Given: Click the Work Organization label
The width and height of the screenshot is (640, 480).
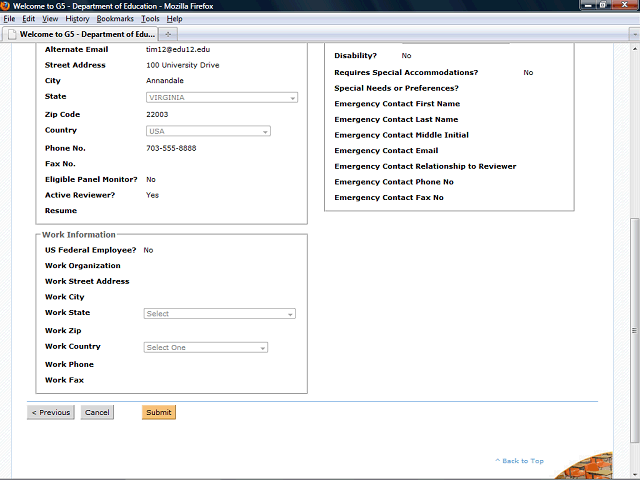Looking at the screenshot, I should pos(82,266).
